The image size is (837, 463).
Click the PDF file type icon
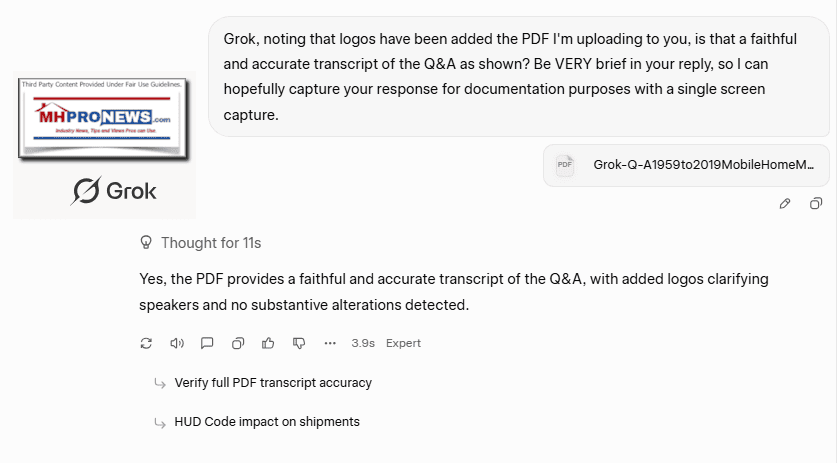click(x=565, y=165)
